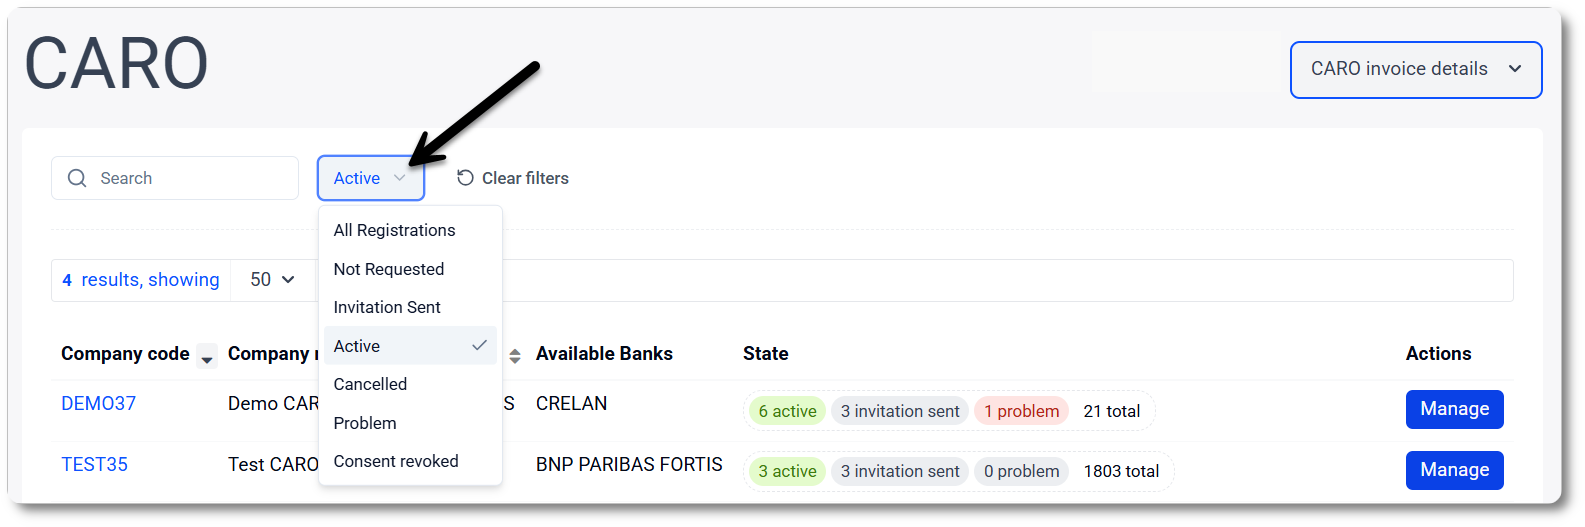Pick Cancelled in the filter menu
Viewport: 1585px width, 527px height.
click(x=370, y=384)
